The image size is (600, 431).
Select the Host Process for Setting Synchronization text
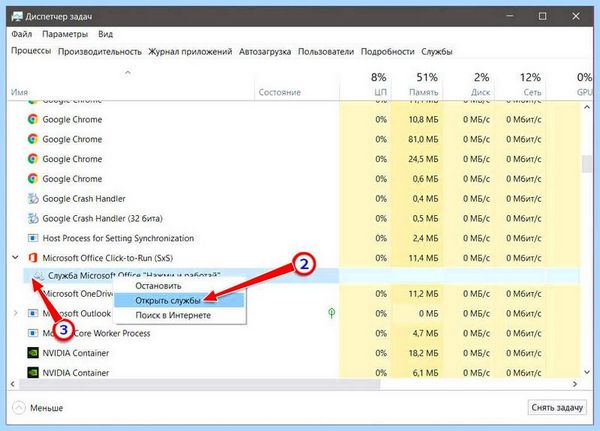(x=118, y=238)
